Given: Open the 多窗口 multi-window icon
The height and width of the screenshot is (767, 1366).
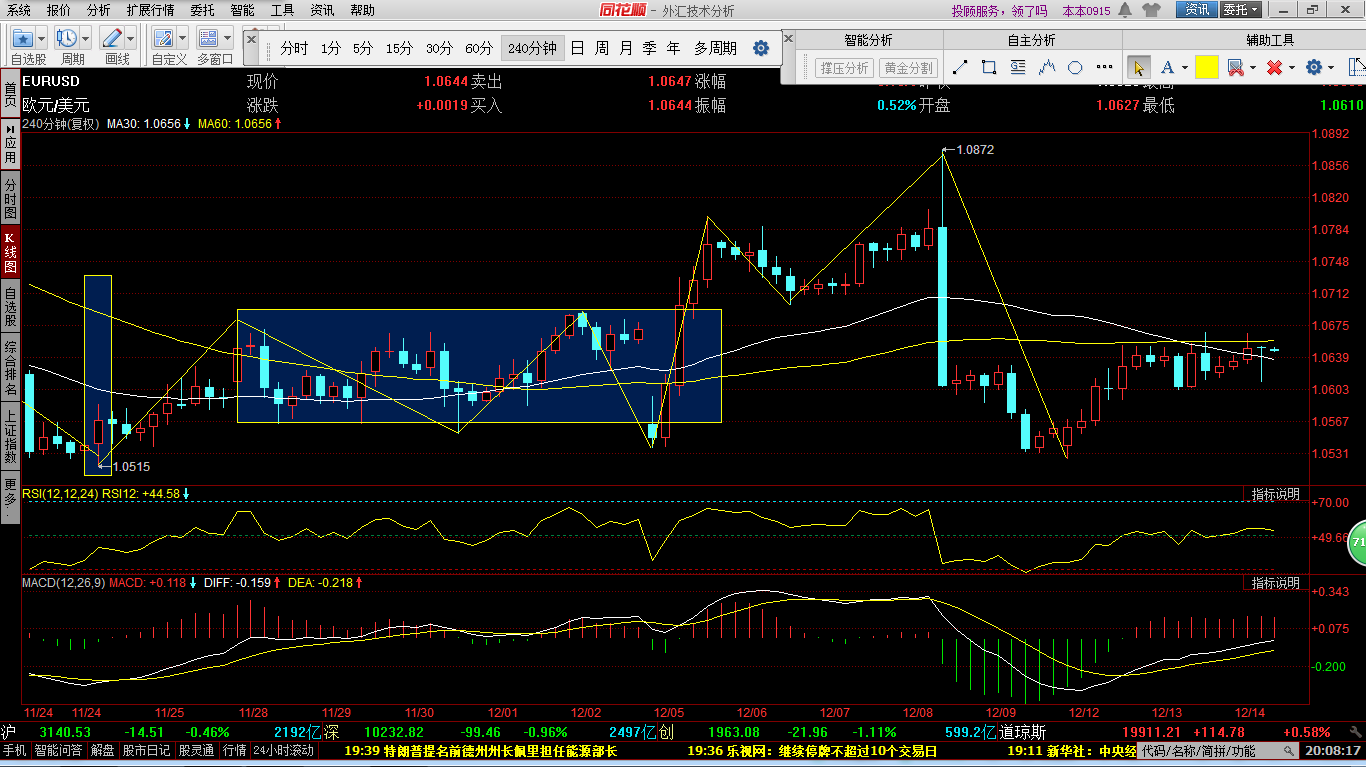Looking at the screenshot, I should click(208, 39).
